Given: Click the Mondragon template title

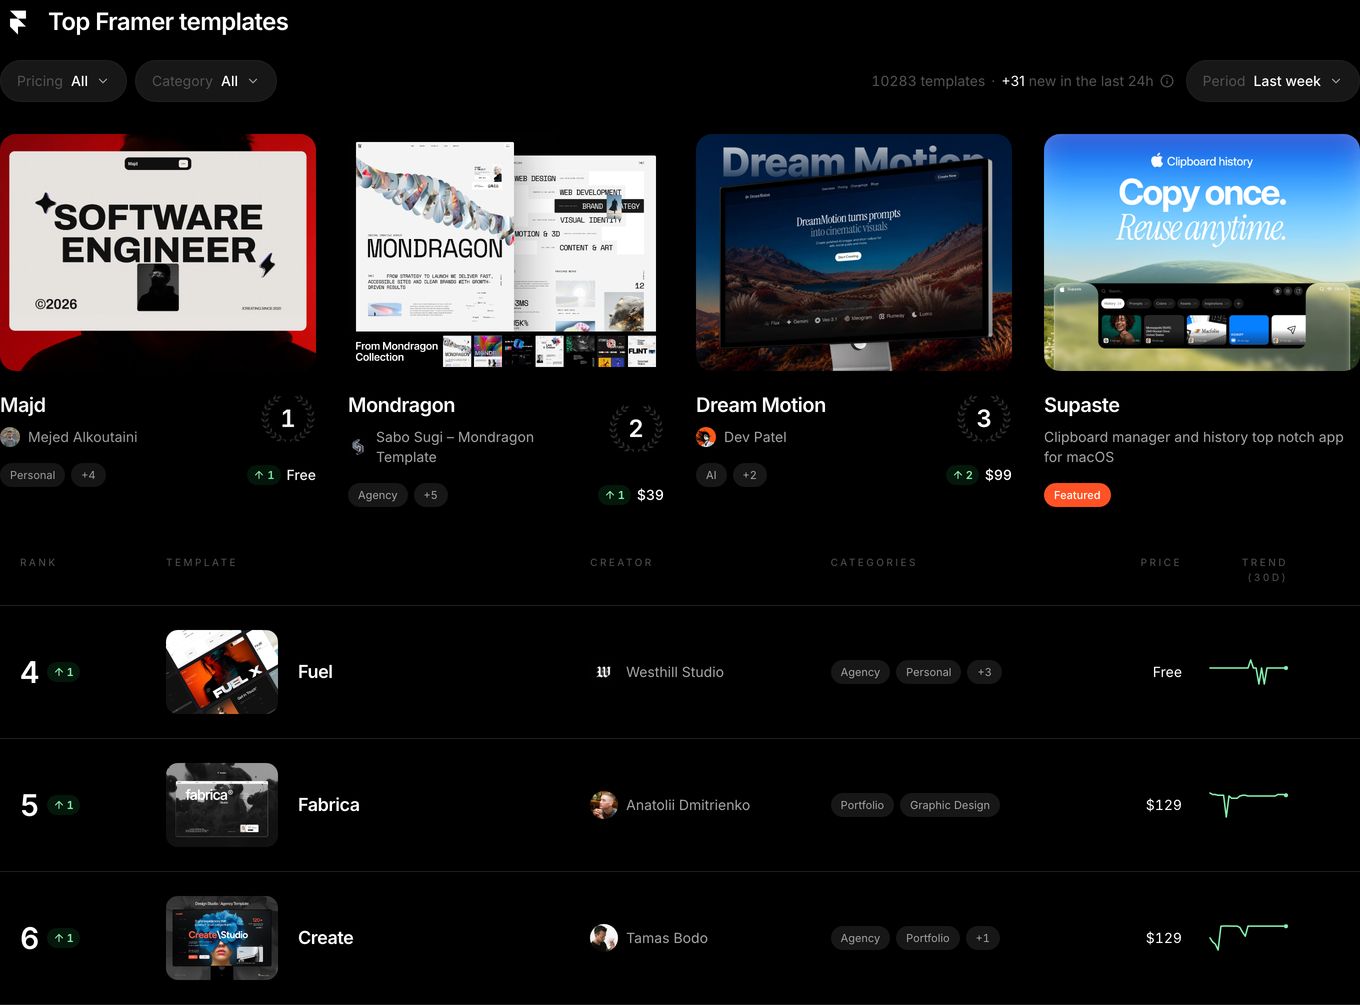Looking at the screenshot, I should pyautogui.click(x=401, y=405).
